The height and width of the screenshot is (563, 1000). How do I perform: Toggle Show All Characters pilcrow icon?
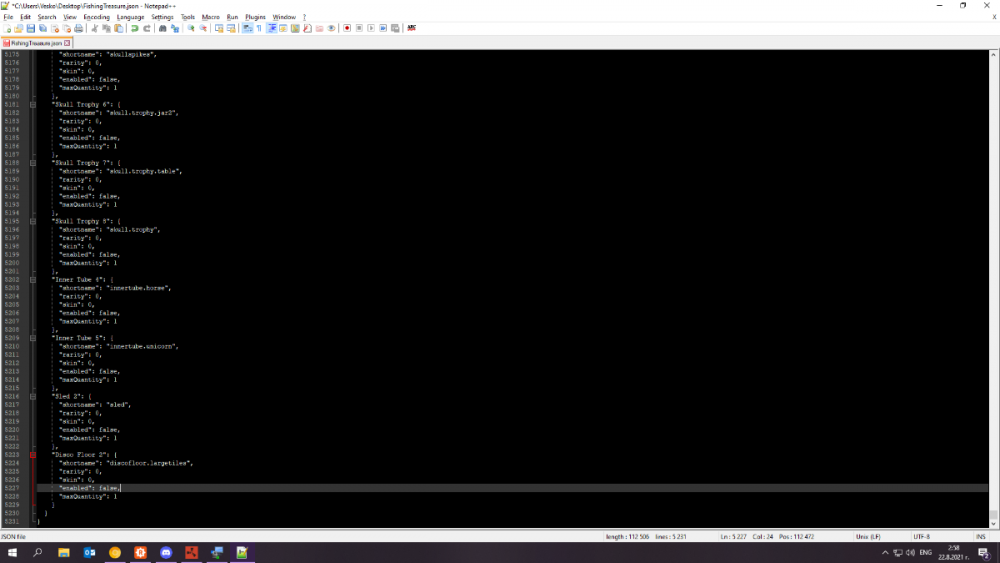(259, 28)
